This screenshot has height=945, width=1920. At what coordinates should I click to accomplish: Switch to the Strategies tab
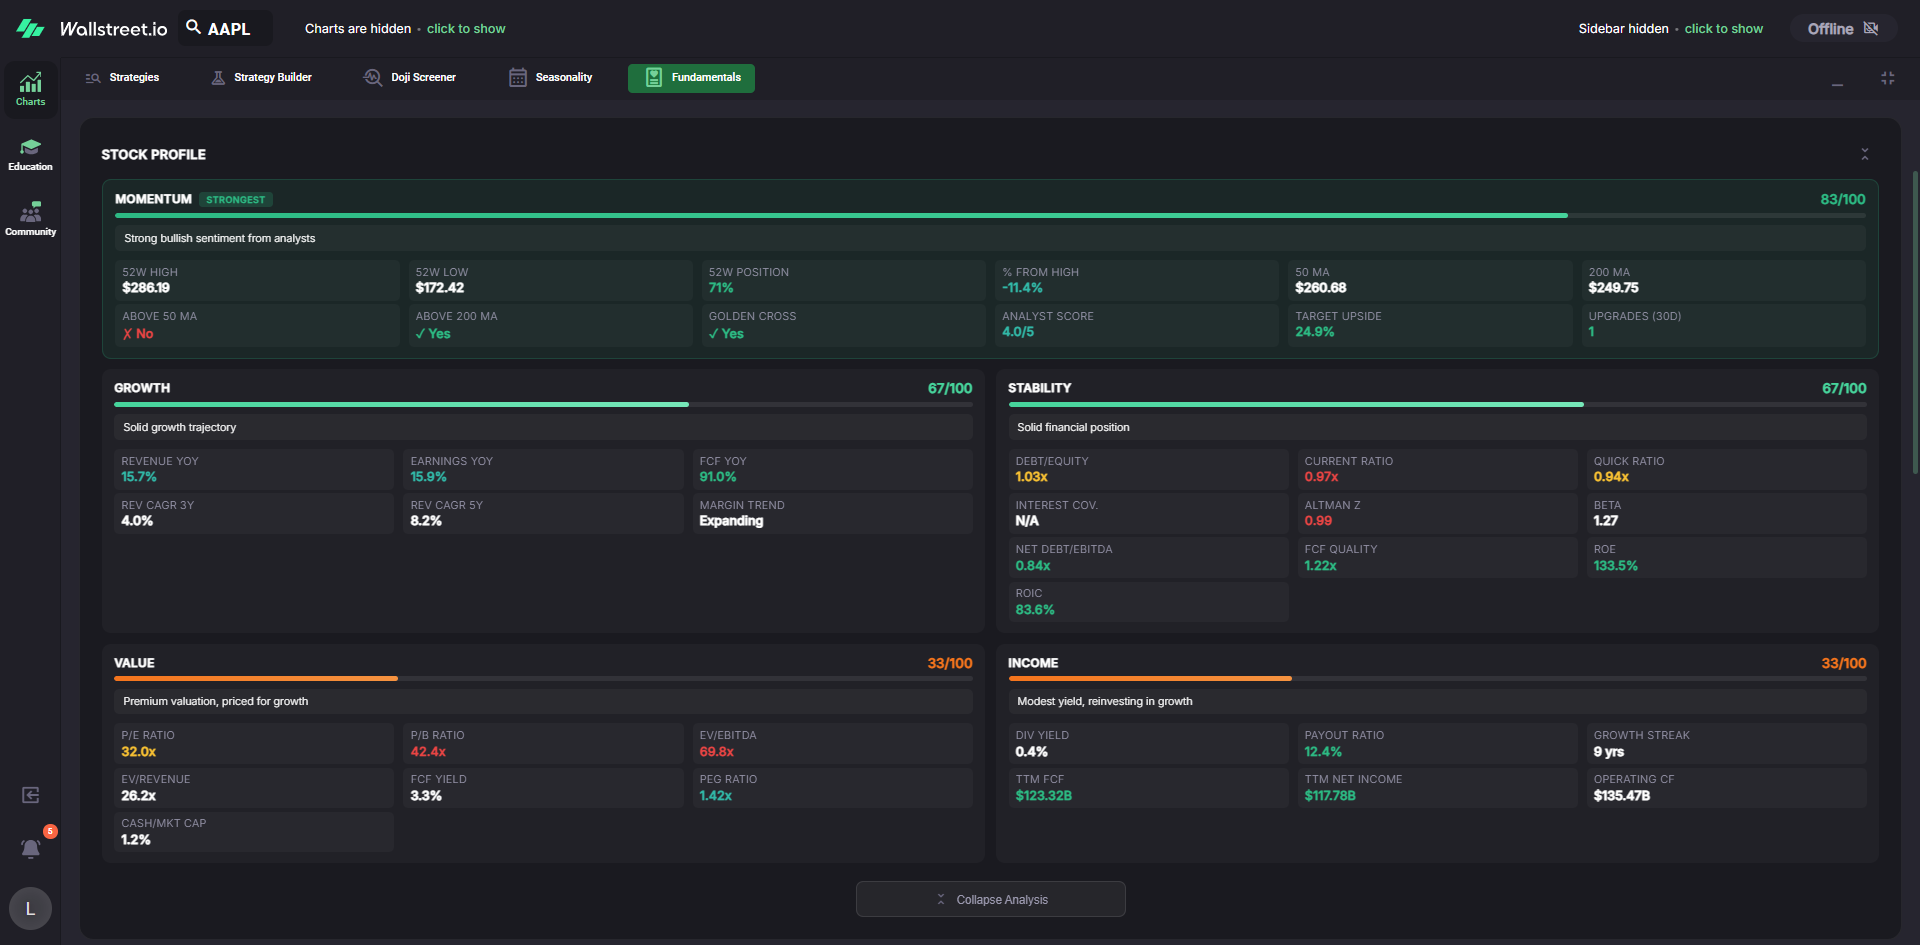pos(122,78)
